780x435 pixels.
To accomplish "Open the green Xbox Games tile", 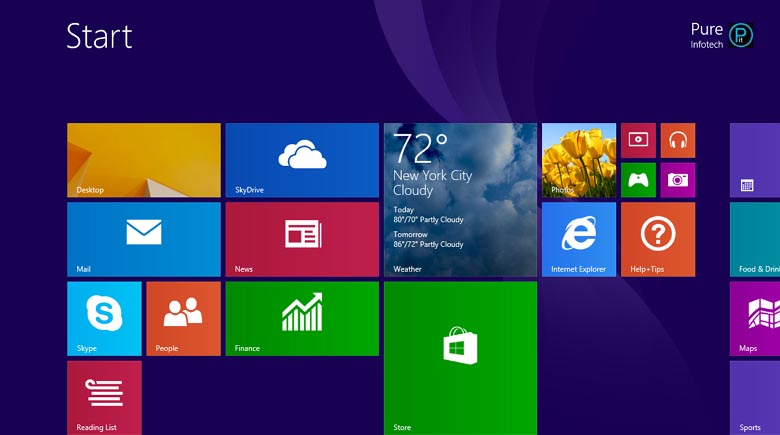I will [x=638, y=180].
